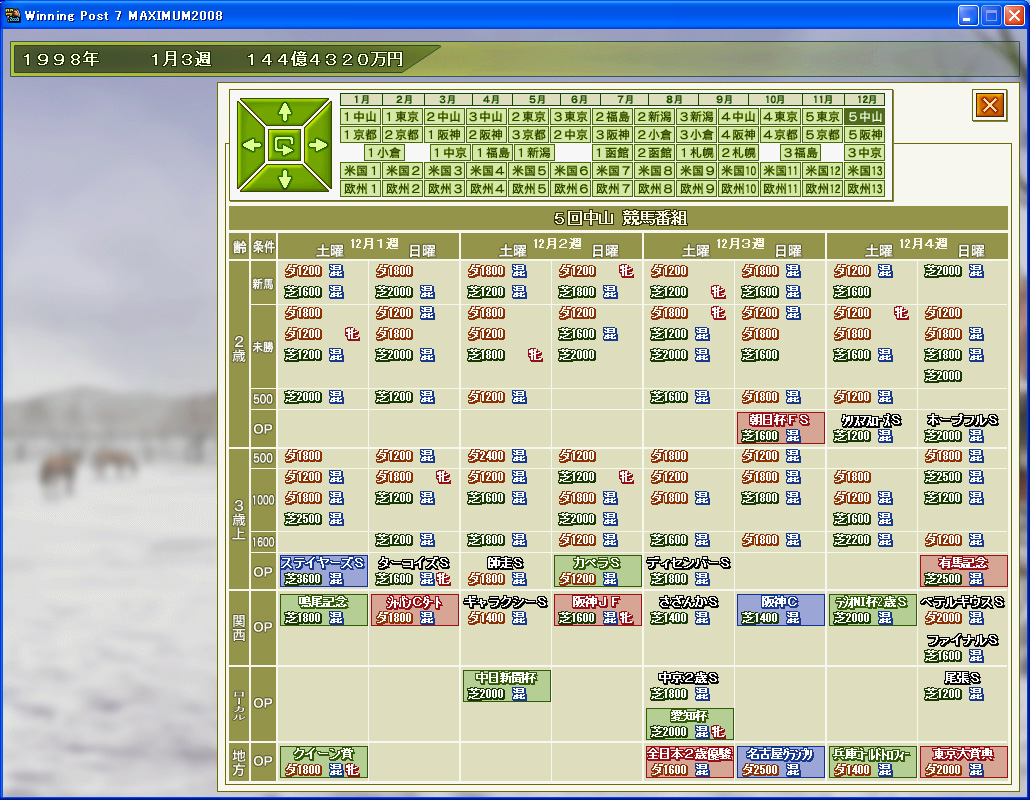Open the 3中京 meeting schedule
Viewport: 1030px width, 800px height.
pyautogui.click(x=864, y=153)
